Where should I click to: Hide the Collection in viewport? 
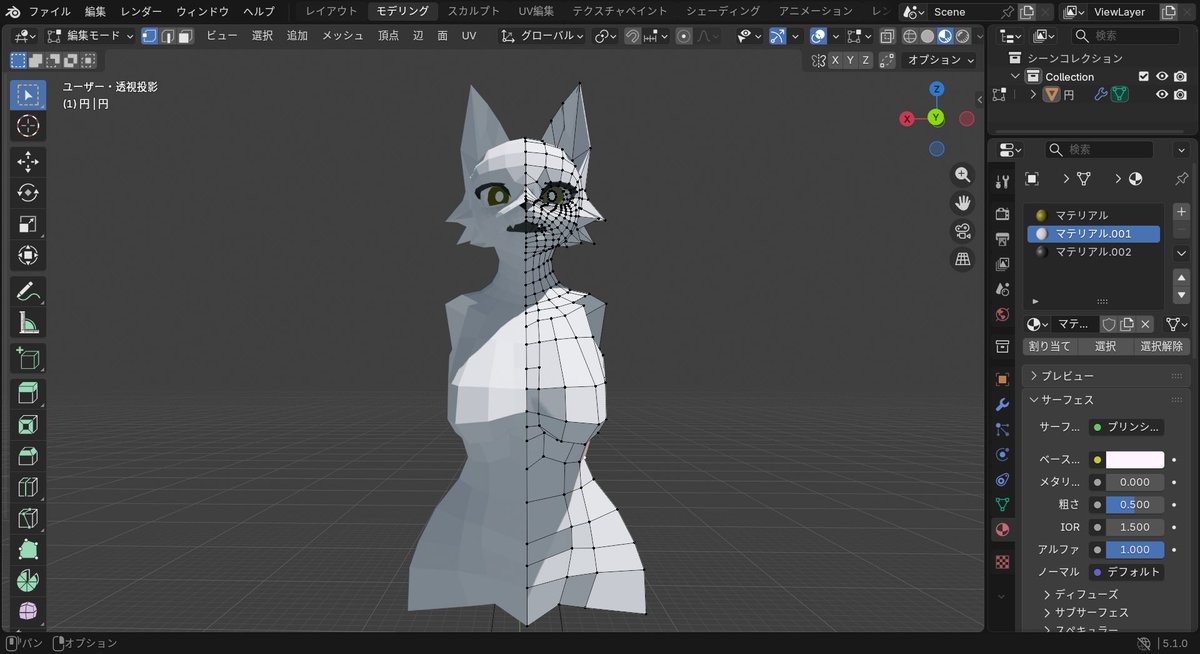point(1162,76)
